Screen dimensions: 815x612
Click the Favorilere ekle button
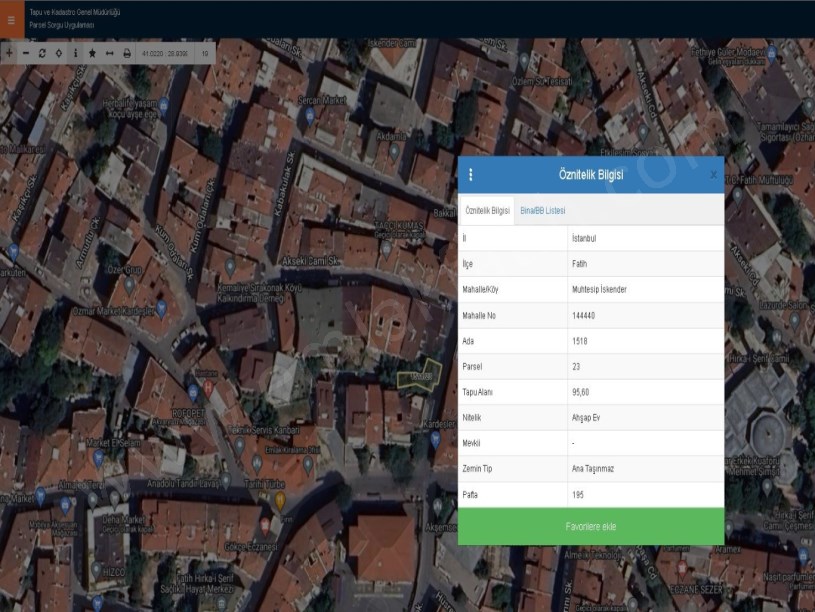(x=590, y=526)
